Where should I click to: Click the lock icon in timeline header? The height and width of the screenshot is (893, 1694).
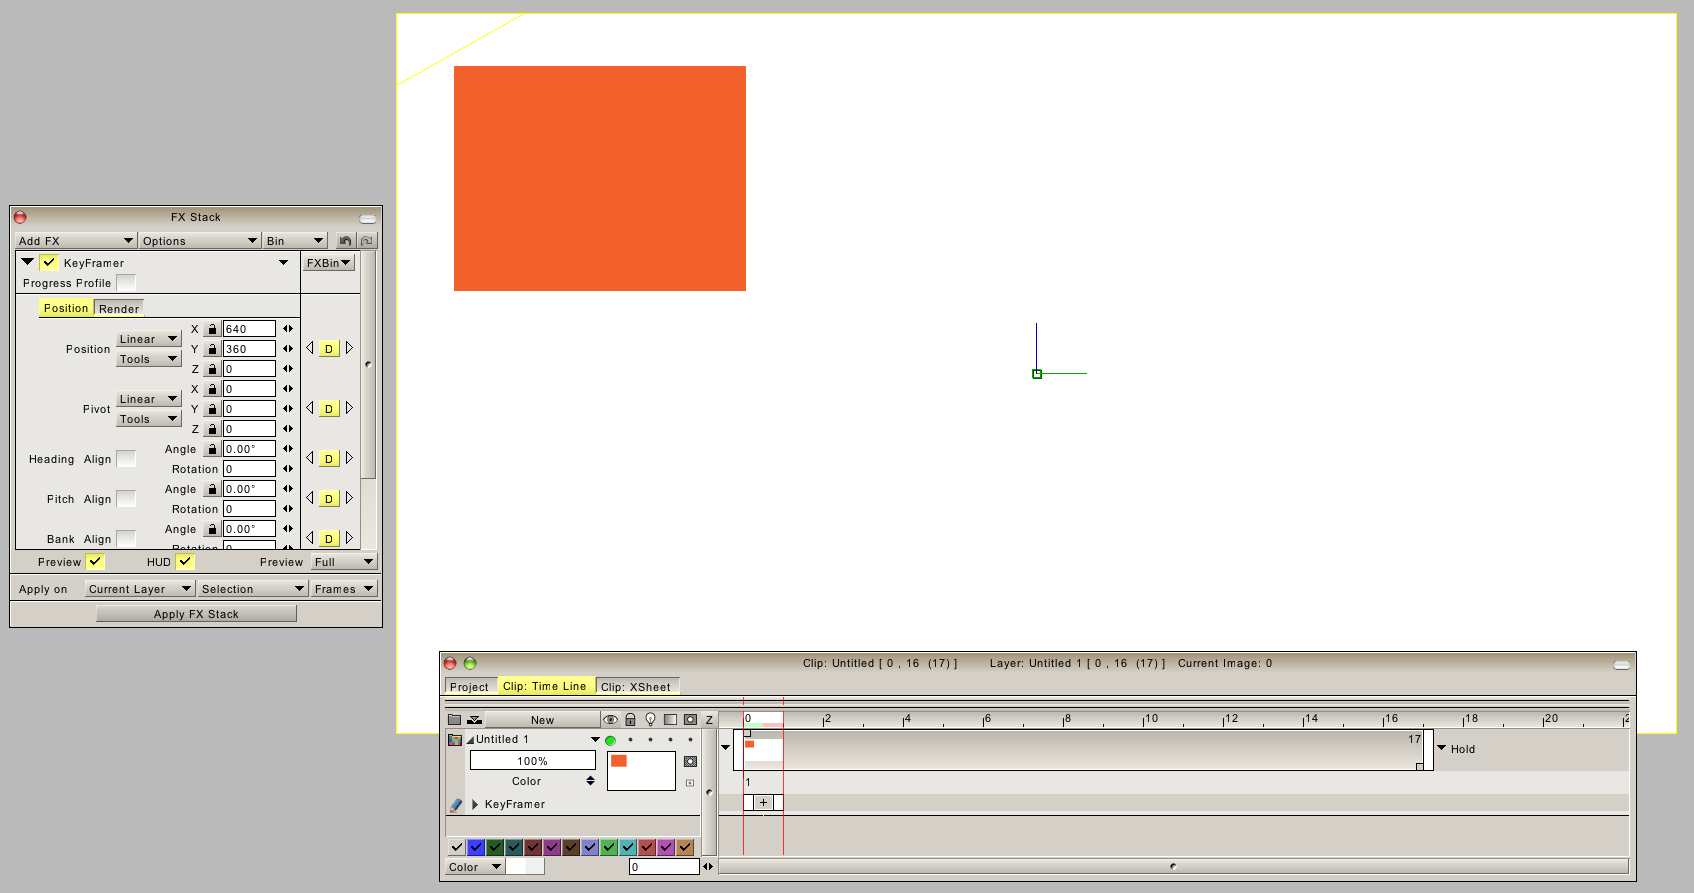tap(630, 720)
